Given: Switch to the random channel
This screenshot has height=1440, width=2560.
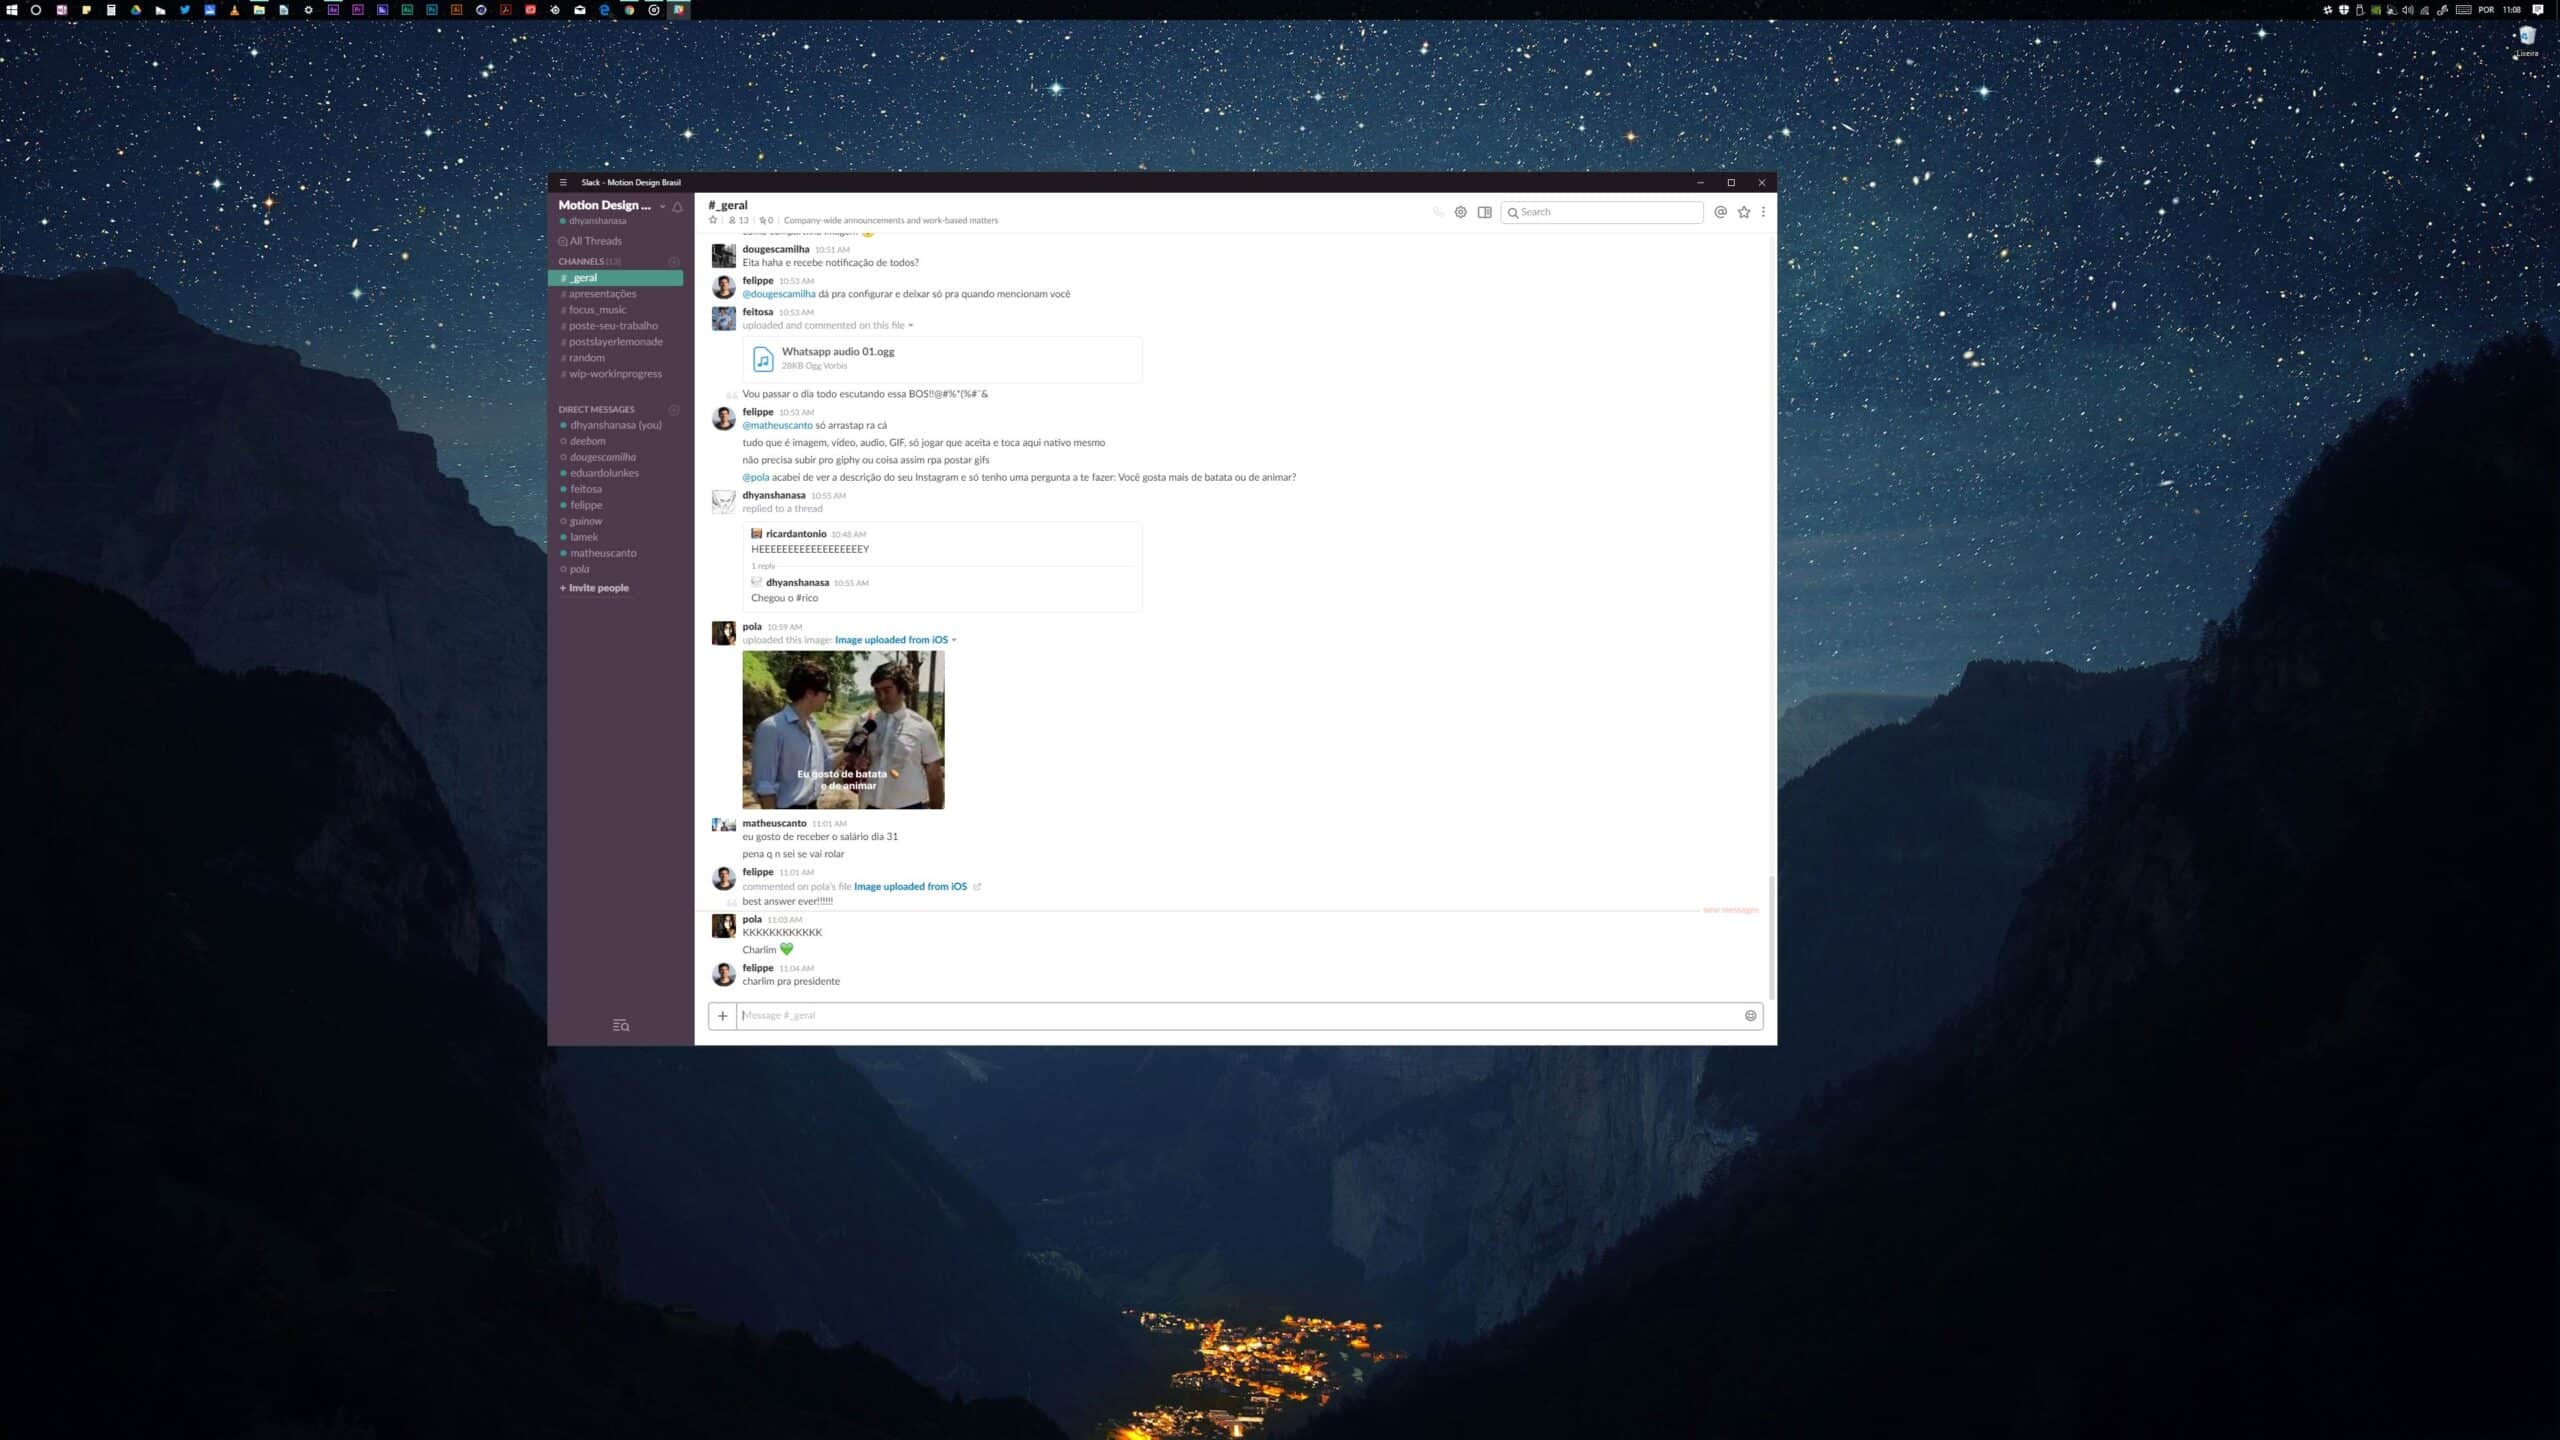Looking at the screenshot, I should pos(586,358).
